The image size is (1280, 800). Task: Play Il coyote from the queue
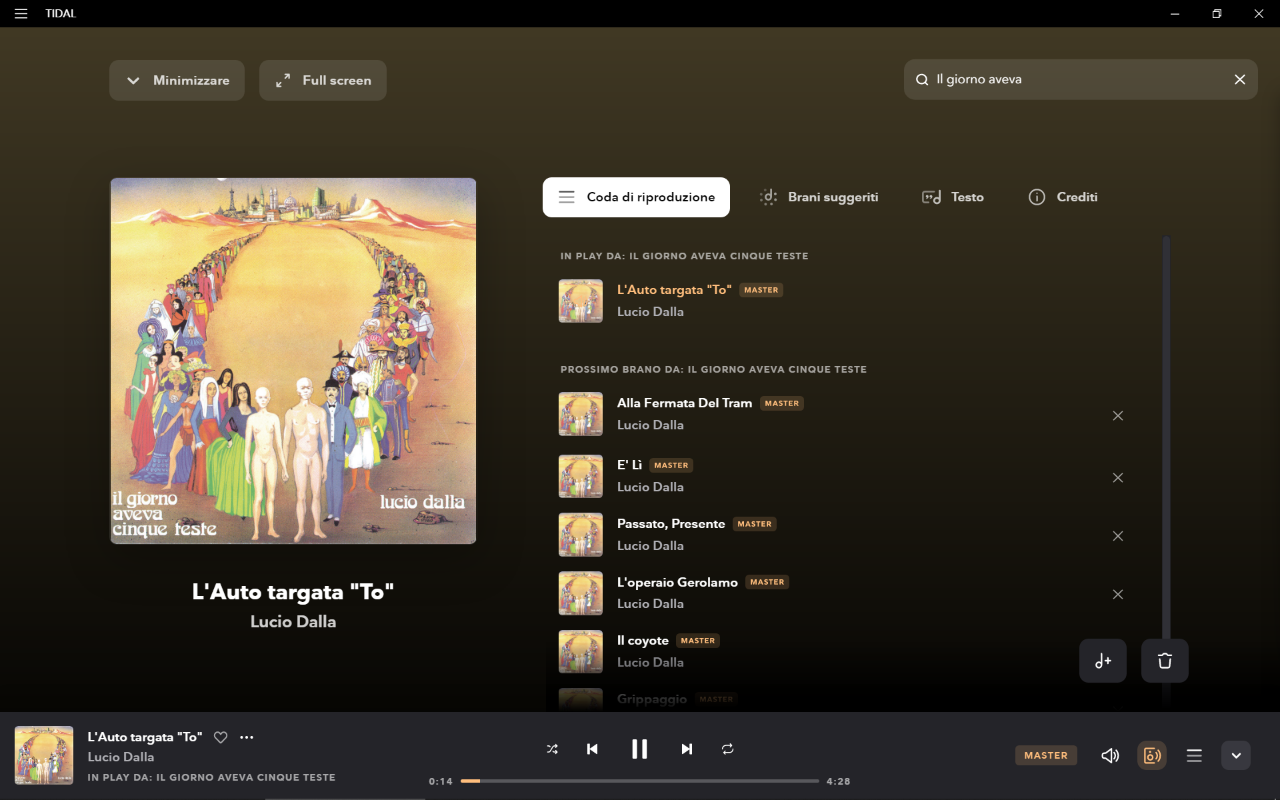coord(643,641)
